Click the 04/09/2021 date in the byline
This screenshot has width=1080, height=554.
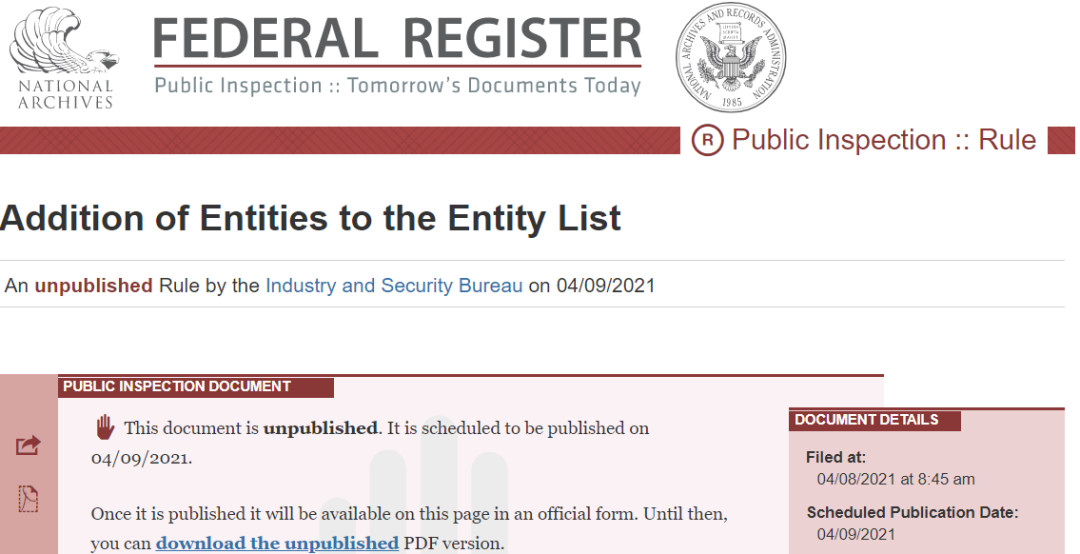click(606, 286)
